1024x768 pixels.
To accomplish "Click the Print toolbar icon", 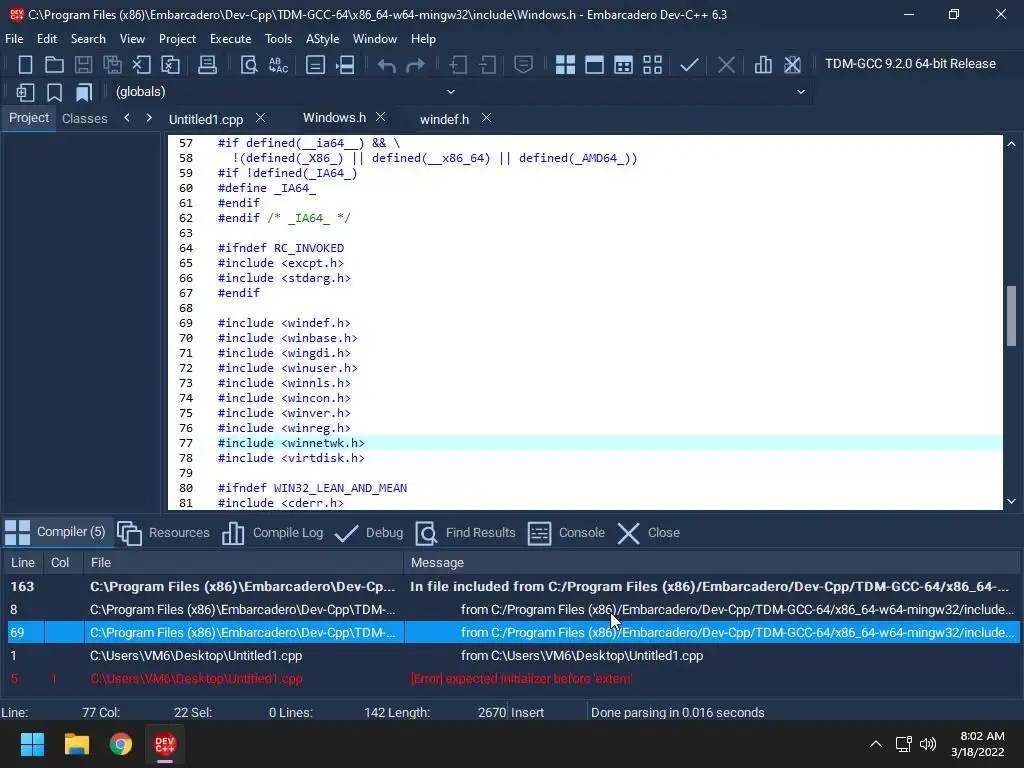I will 208,64.
